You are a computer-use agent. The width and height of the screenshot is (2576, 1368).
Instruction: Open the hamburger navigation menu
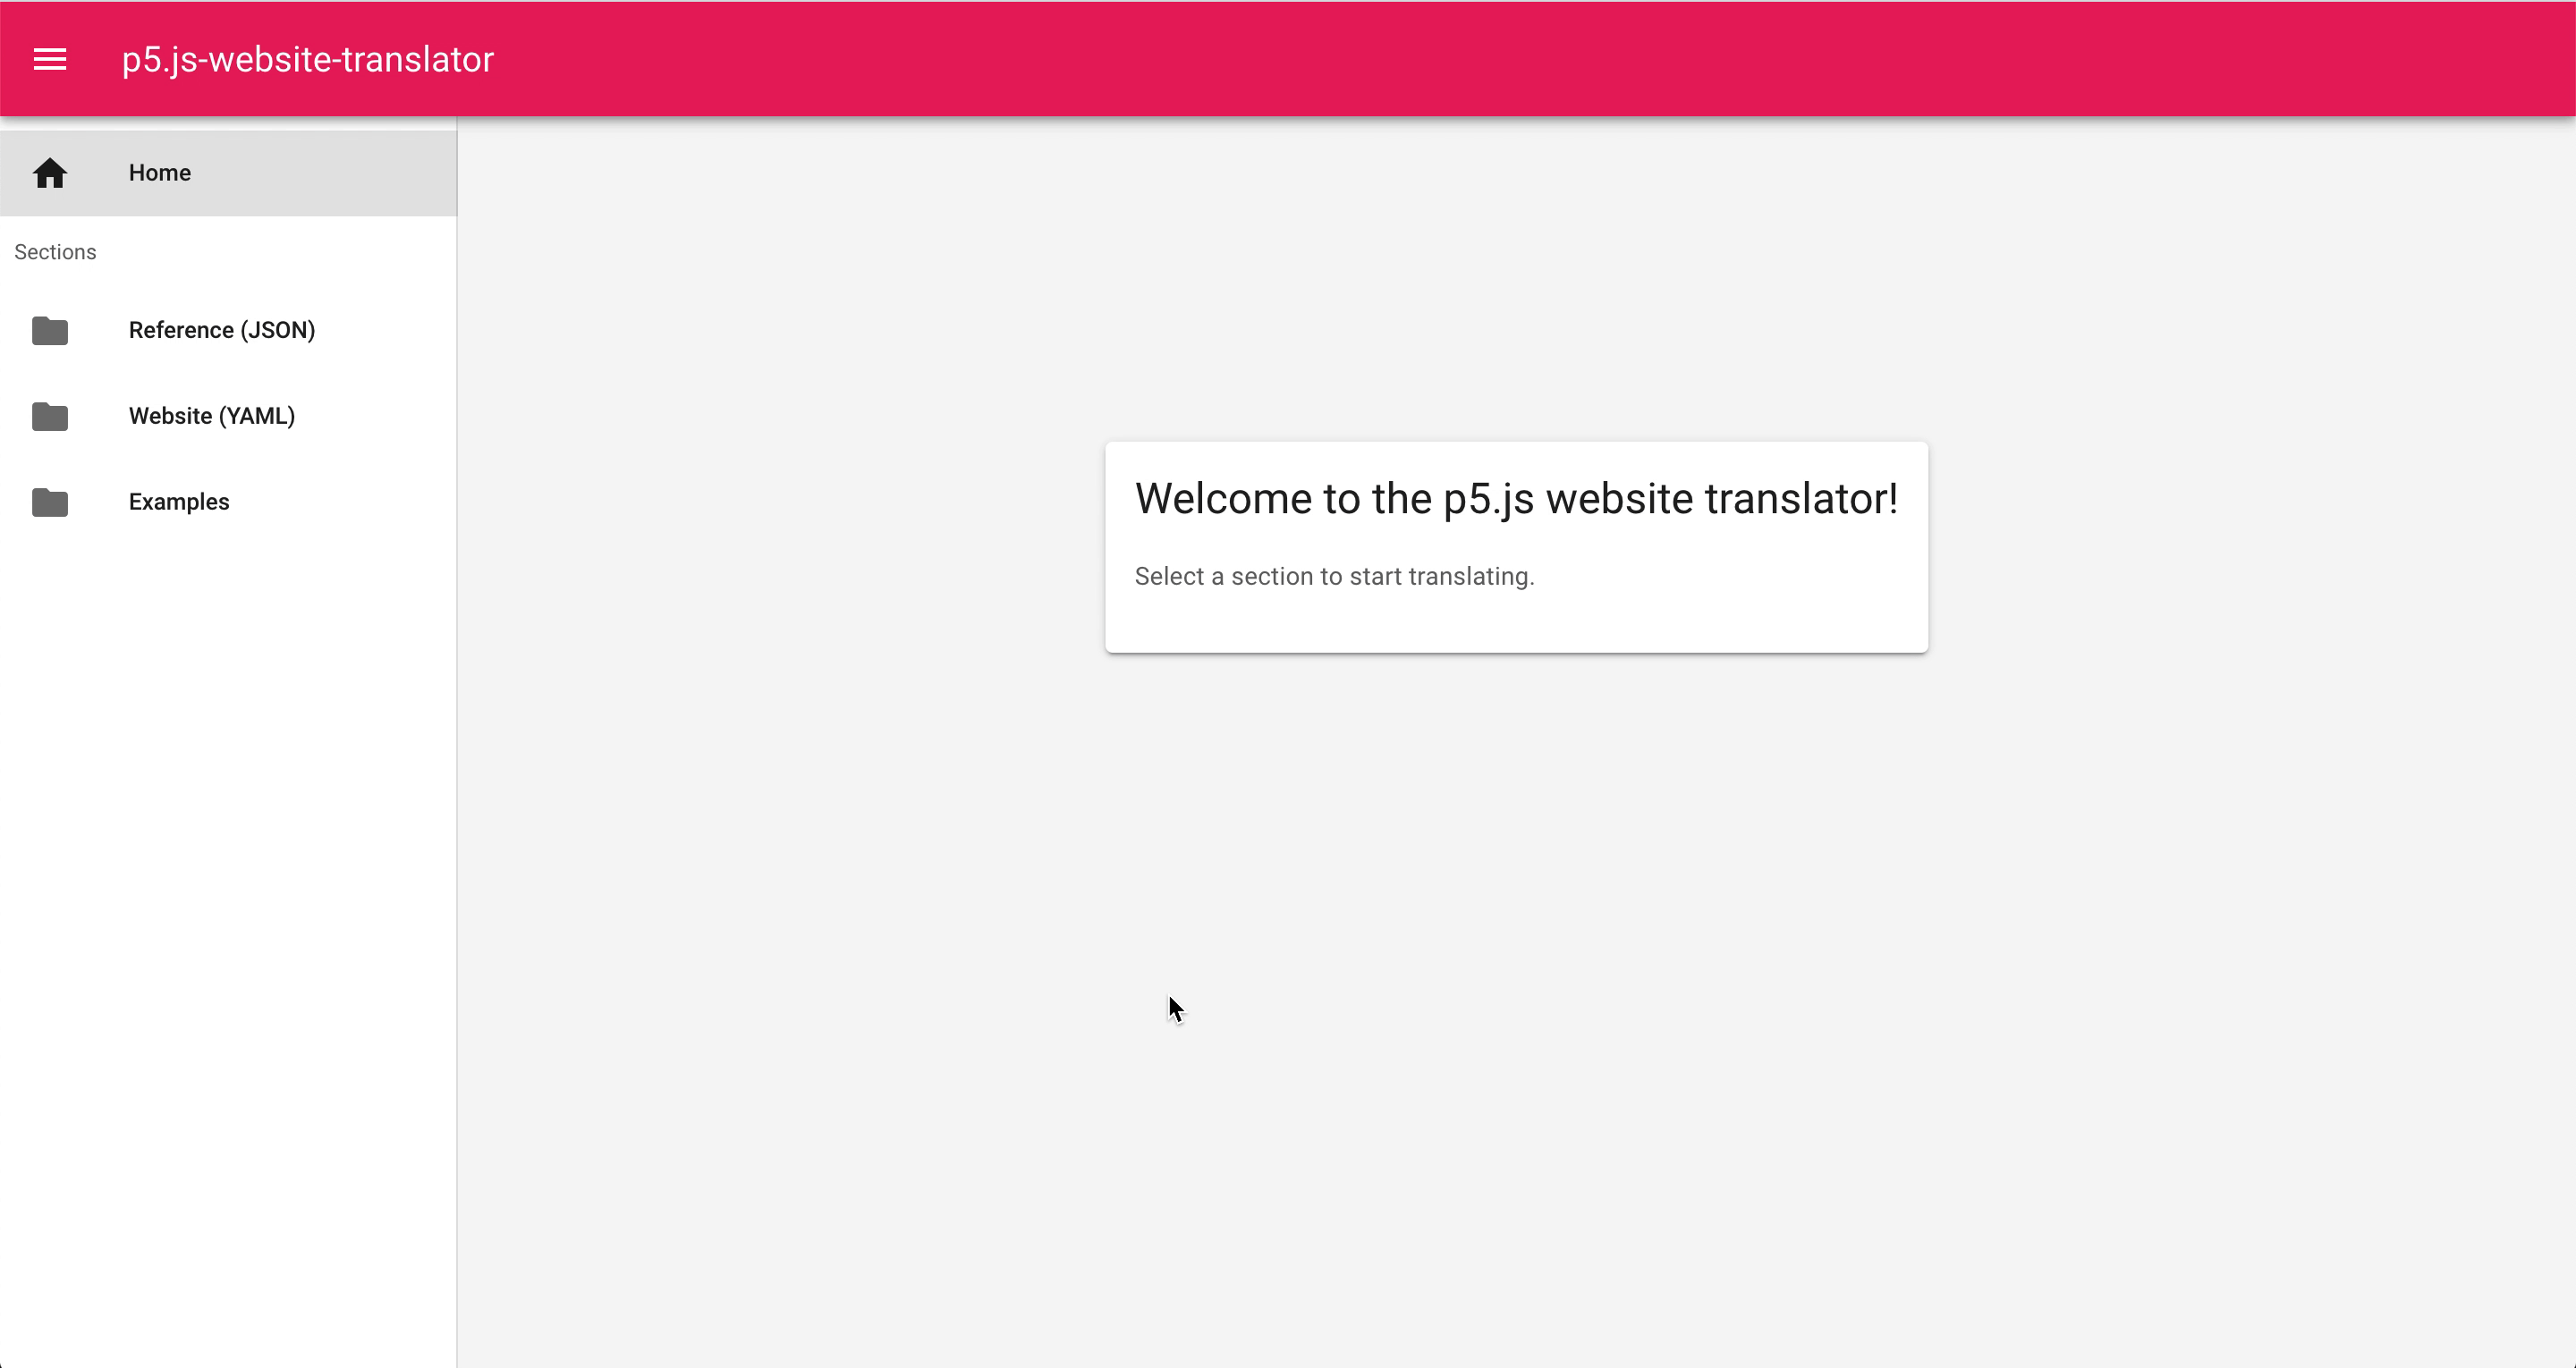(50, 59)
